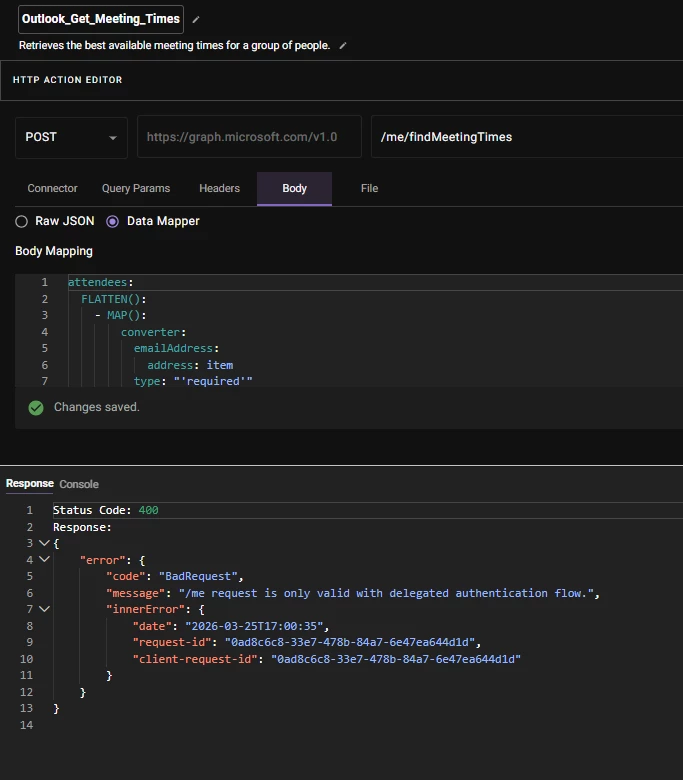Click the "code": "BadRequest" line

coord(175,577)
